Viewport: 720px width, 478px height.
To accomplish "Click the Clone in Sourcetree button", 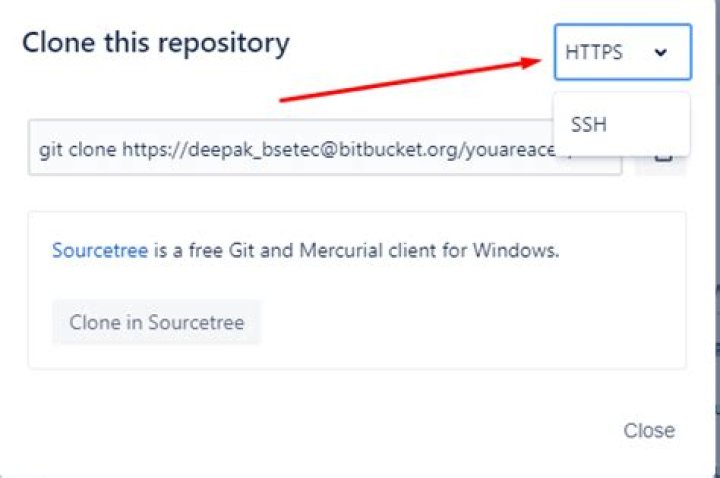I will tap(157, 322).
